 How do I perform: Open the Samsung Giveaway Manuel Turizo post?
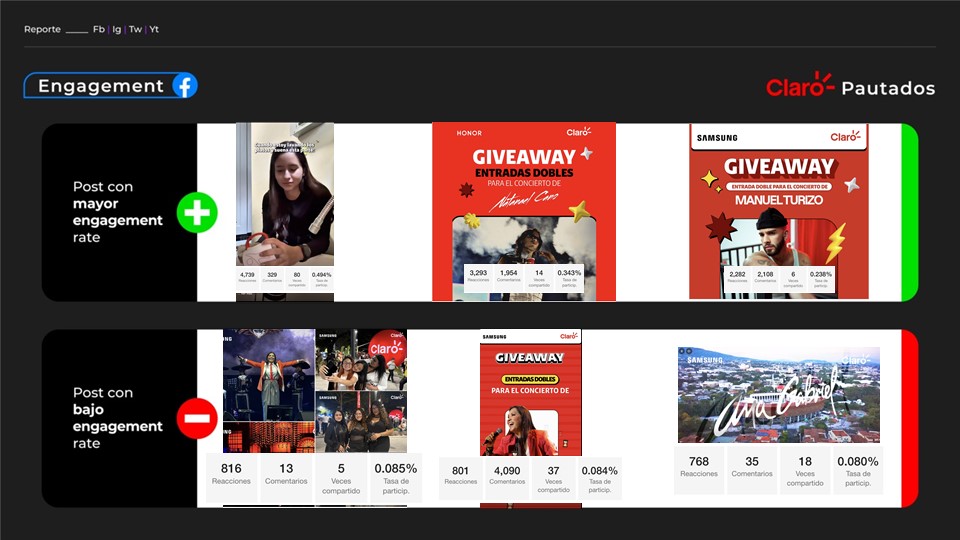779,212
